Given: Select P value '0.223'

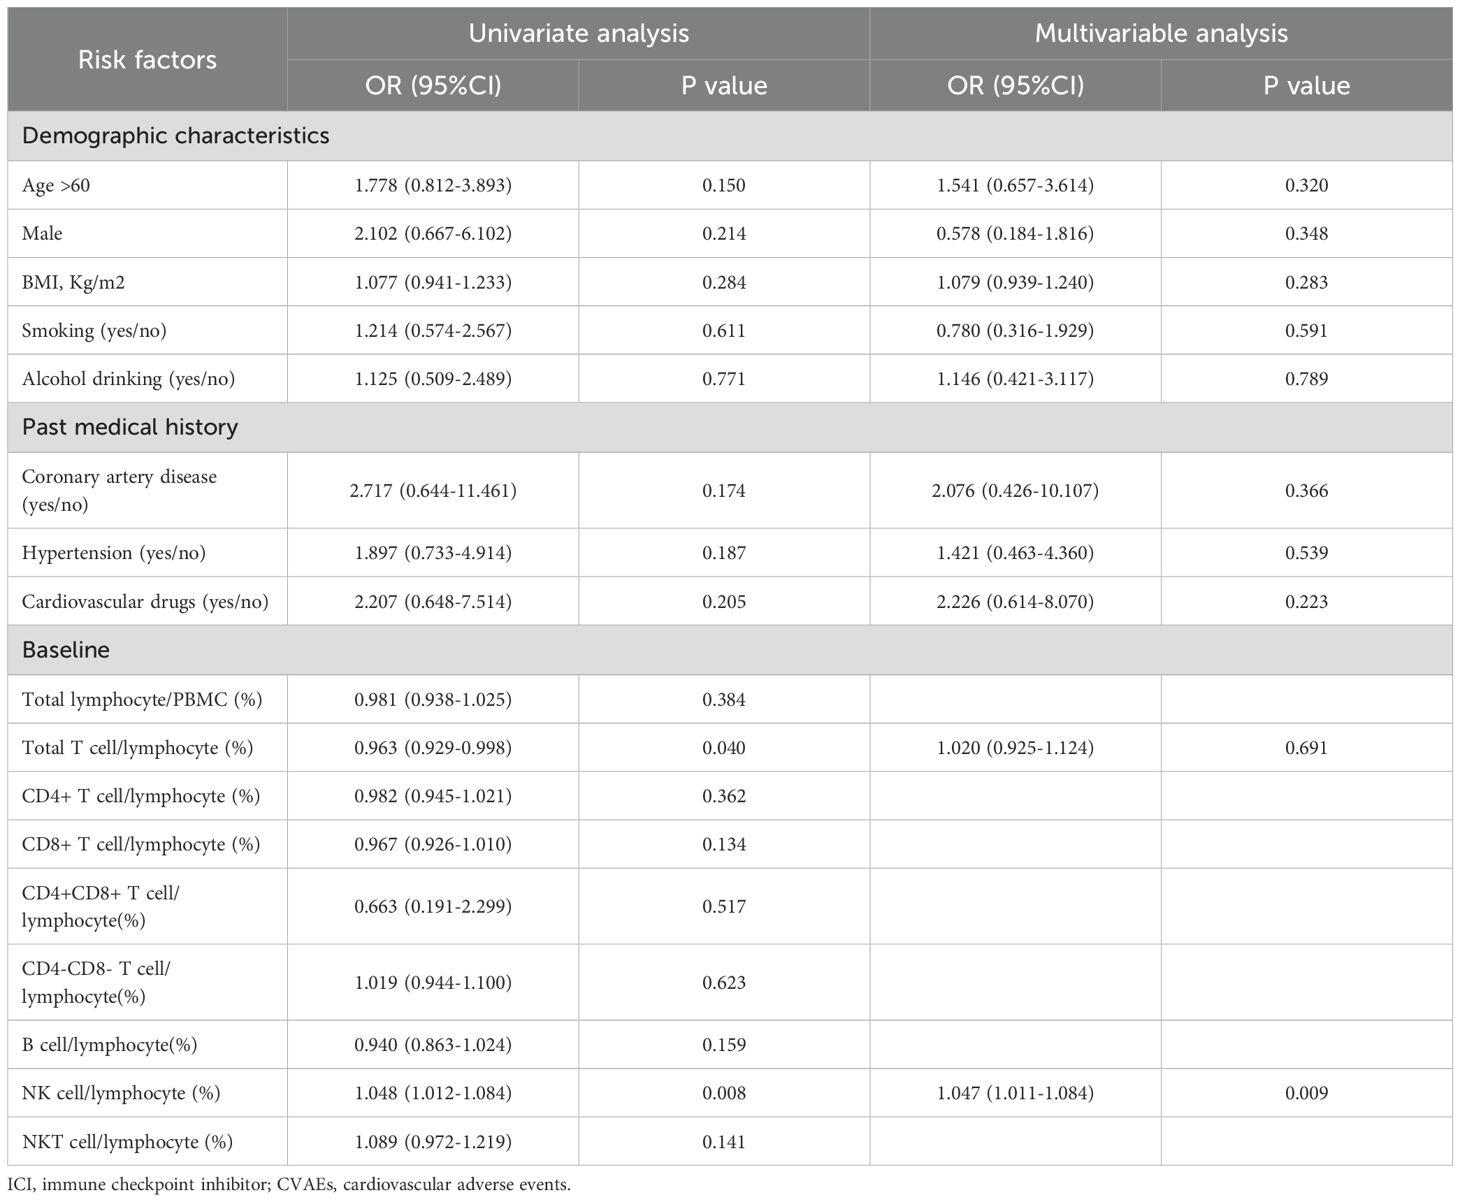Looking at the screenshot, I should [x=1307, y=601].
